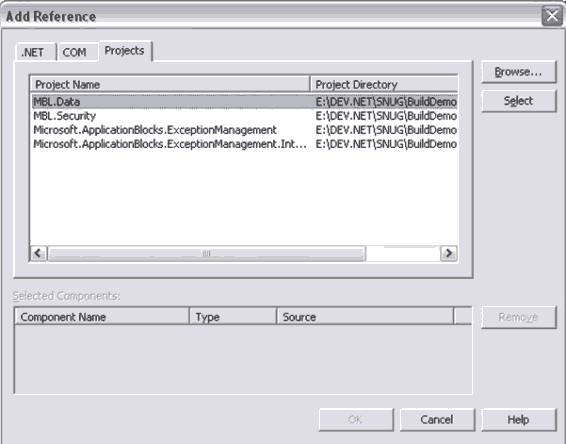
Task: Choose the MBL.Security project
Action: coord(244,116)
